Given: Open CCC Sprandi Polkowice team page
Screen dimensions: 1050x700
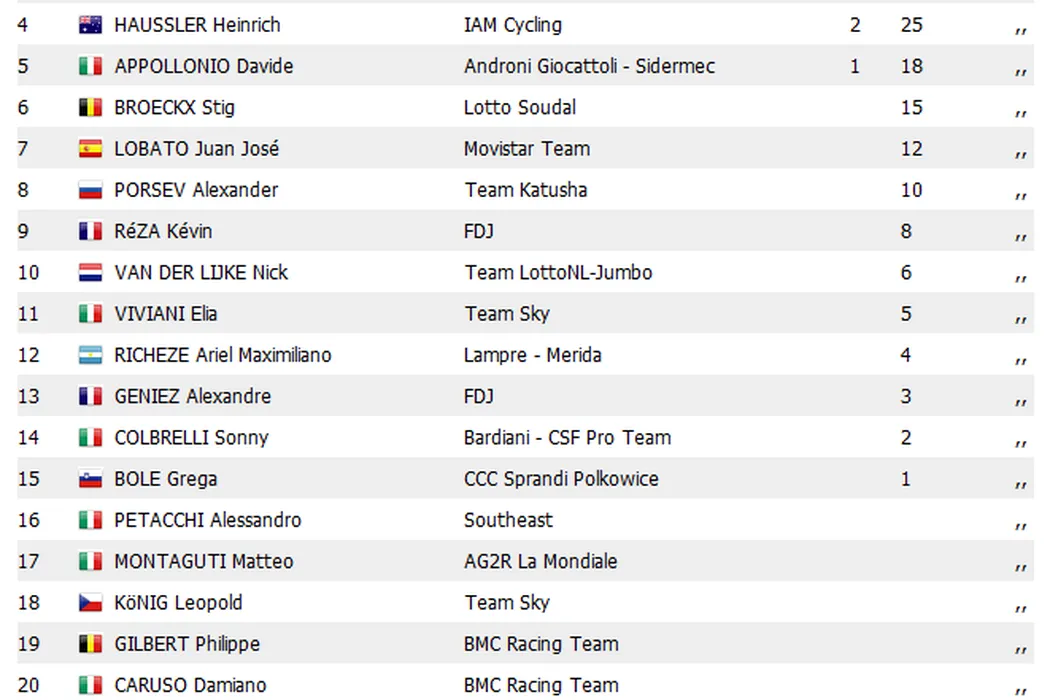Looking at the screenshot, I should point(561,479).
